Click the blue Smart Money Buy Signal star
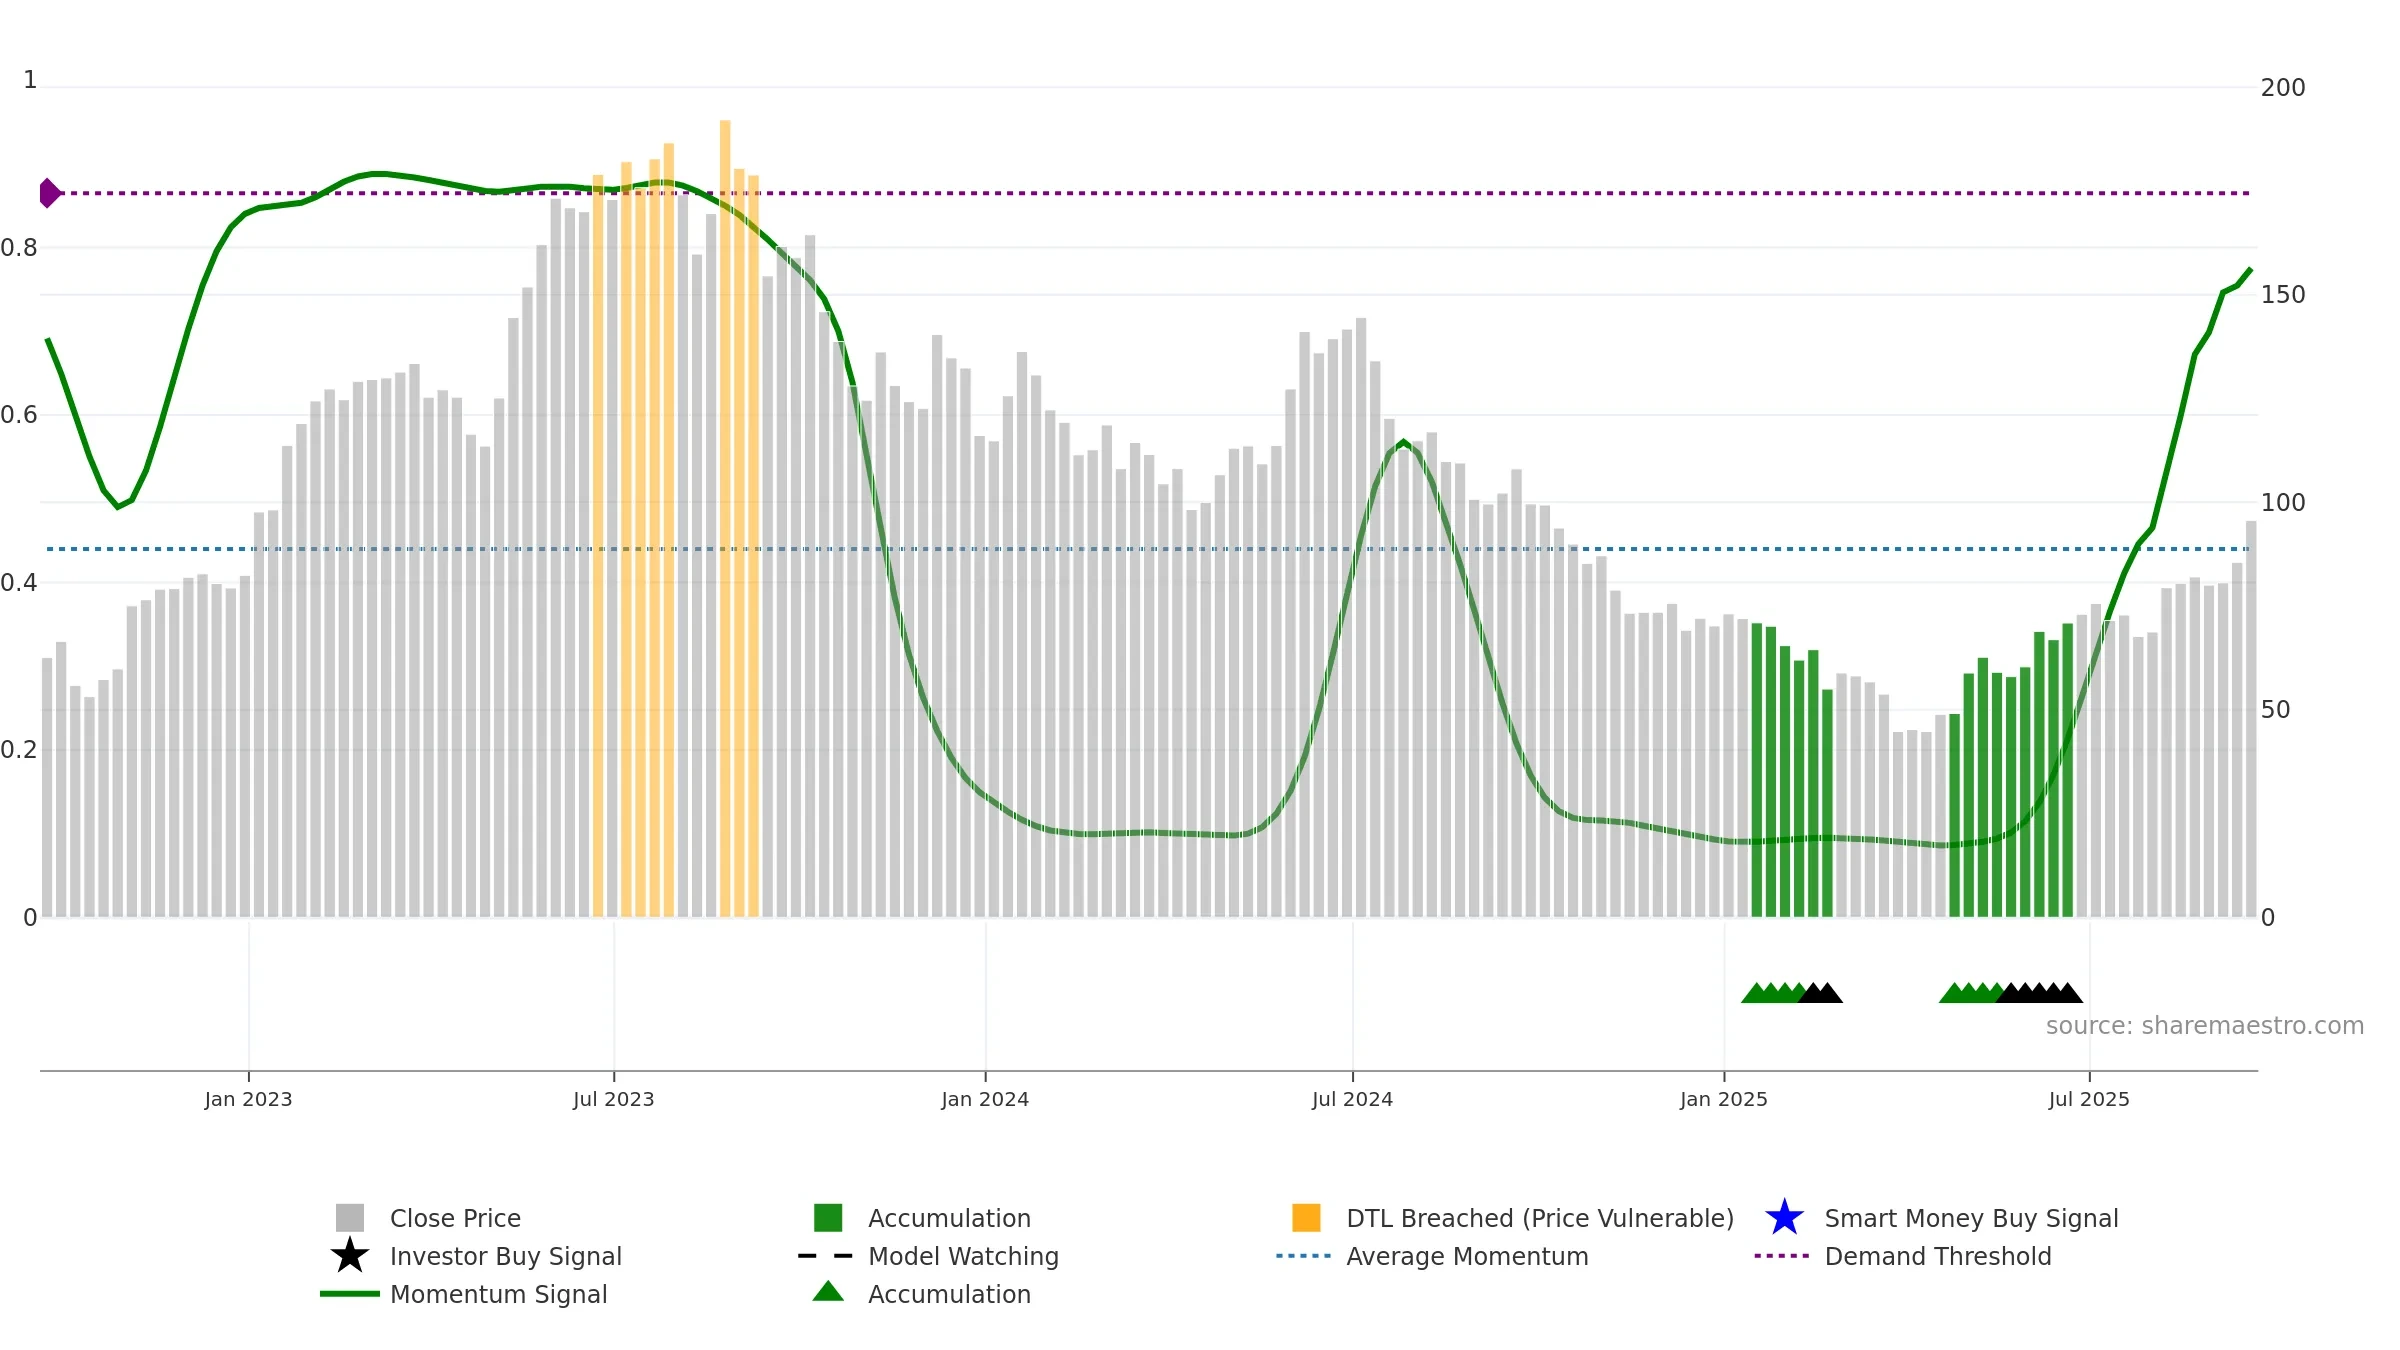Image resolution: width=2400 pixels, height=1350 pixels. tap(1784, 1218)
